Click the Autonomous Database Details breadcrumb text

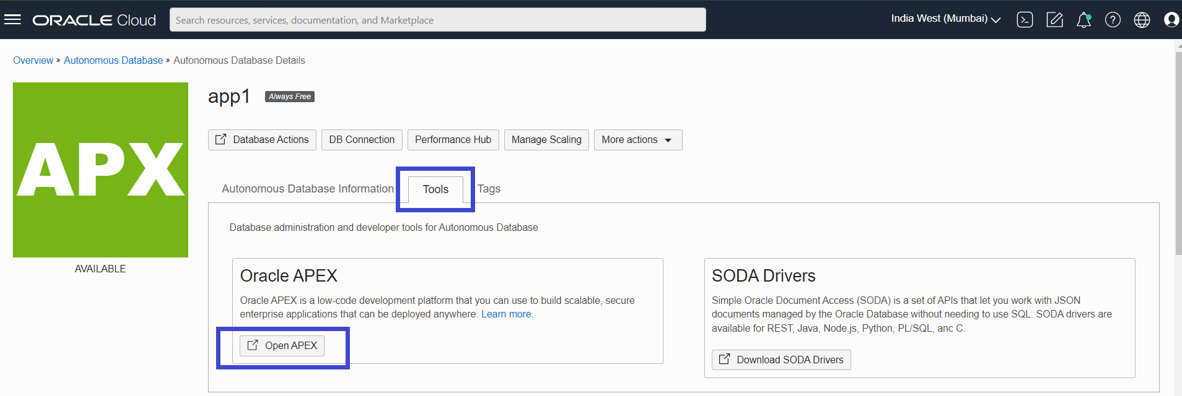click(239, 60)
